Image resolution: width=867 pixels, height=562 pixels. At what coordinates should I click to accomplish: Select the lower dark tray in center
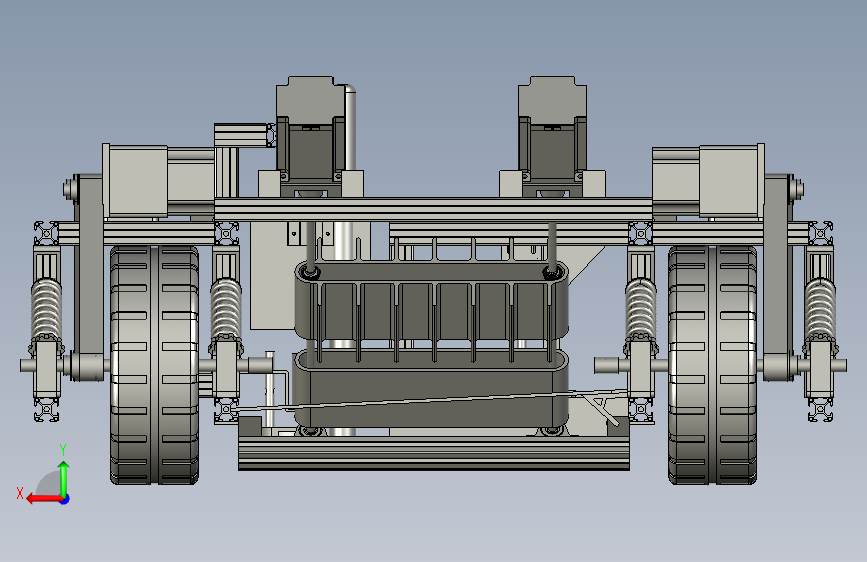tap(430, 390)
